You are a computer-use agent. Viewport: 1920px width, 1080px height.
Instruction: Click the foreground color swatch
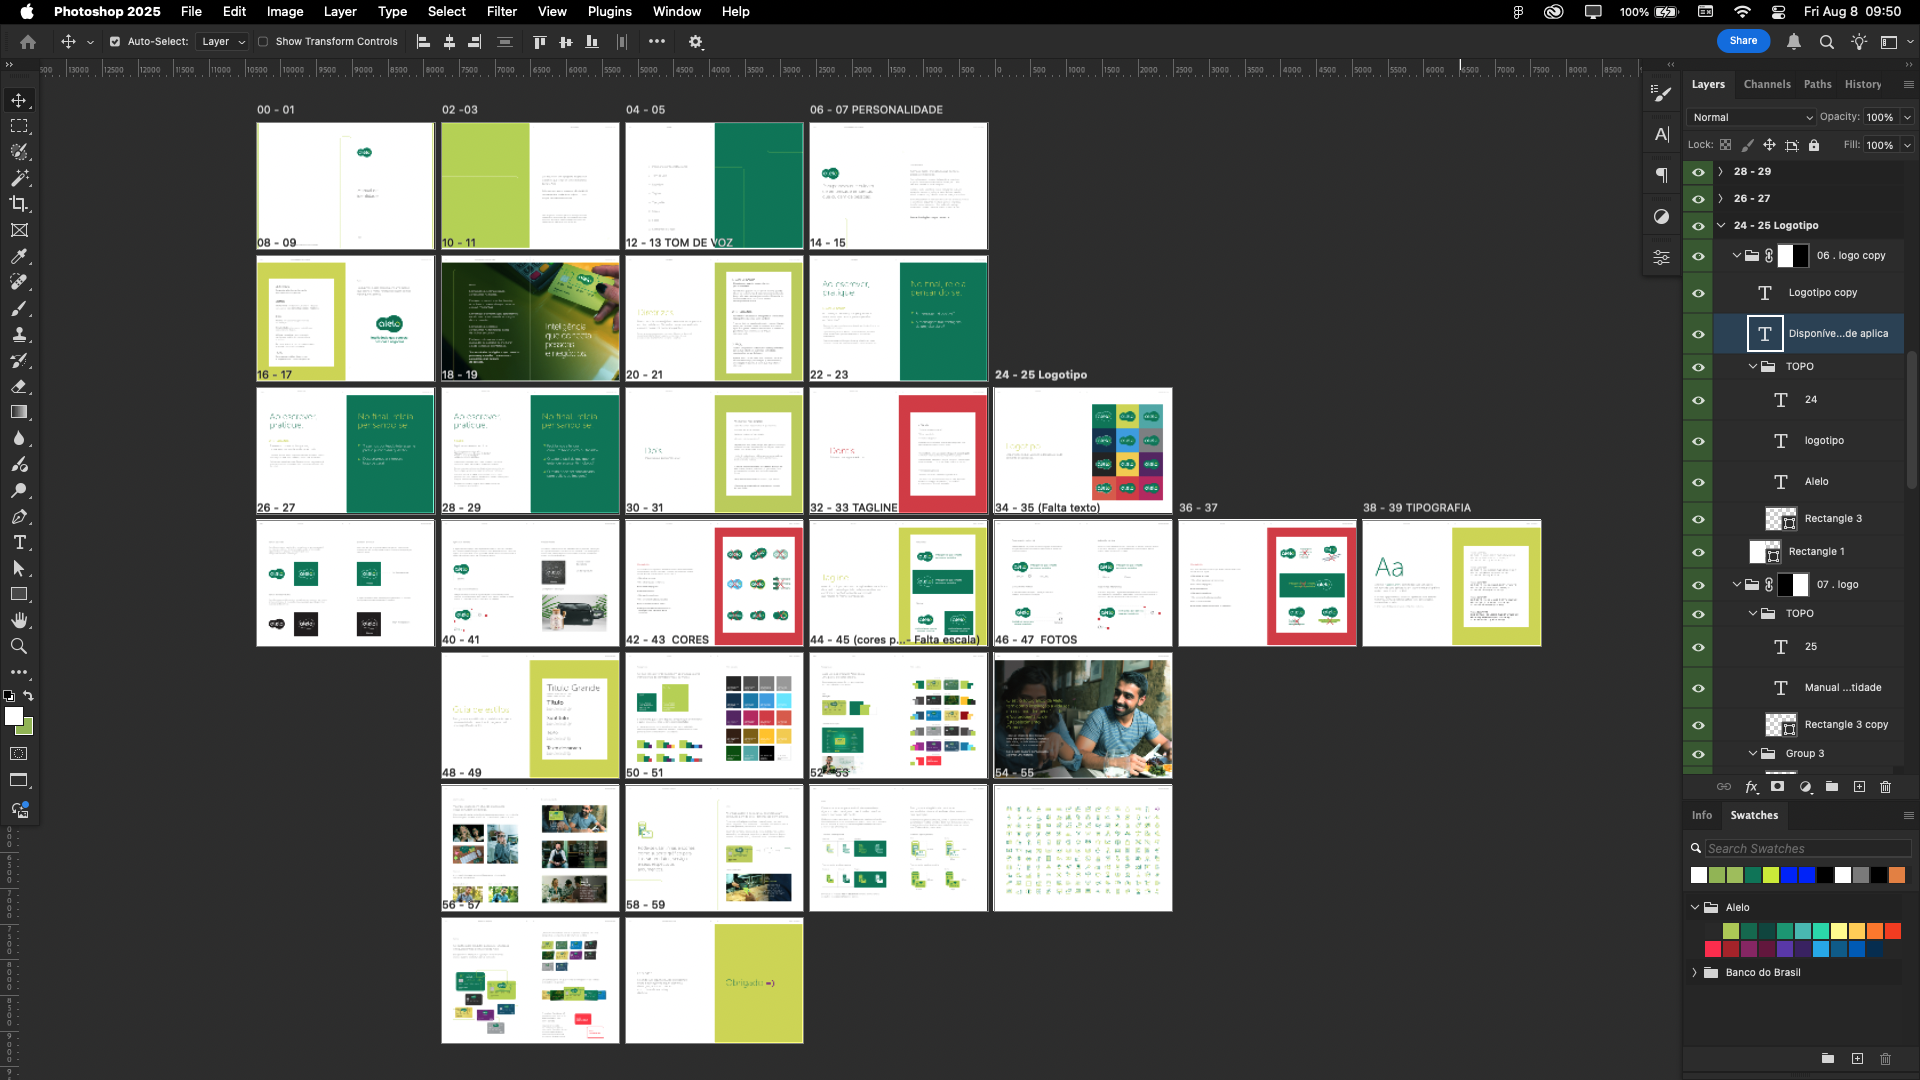13,716
